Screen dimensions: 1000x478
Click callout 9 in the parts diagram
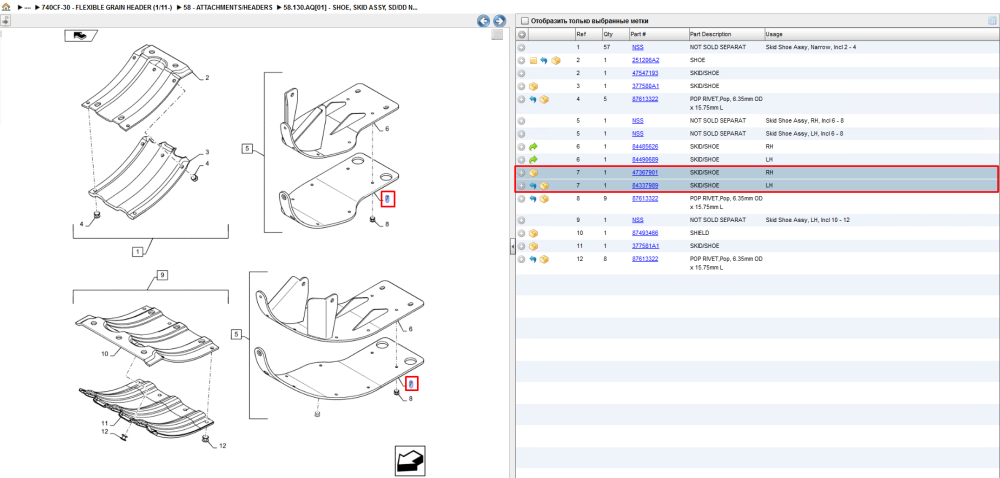162,275
